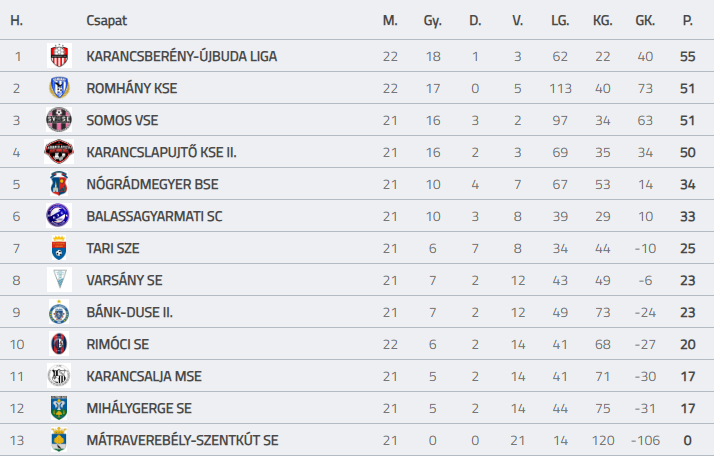The image size is (714, 456).
Task: Click the Rimóci SE team logo
Action: [59, 343]
